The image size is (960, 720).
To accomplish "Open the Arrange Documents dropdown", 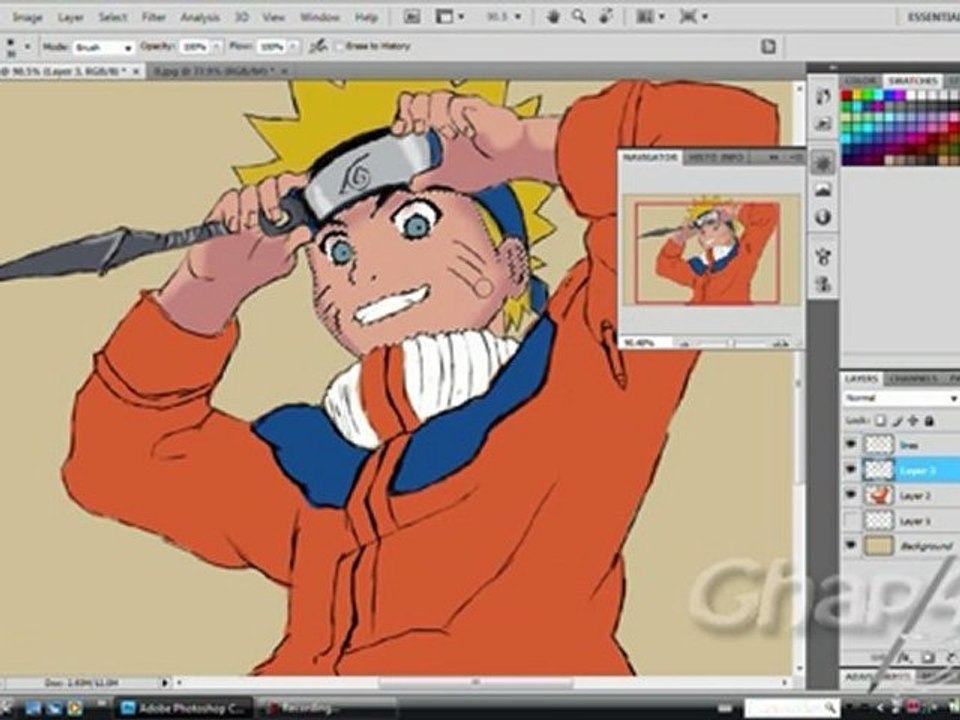I will 650,17.
